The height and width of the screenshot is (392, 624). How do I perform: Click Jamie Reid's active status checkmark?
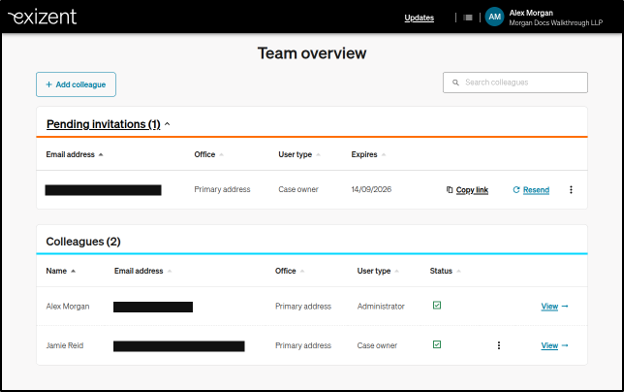[x=437, y=344]
